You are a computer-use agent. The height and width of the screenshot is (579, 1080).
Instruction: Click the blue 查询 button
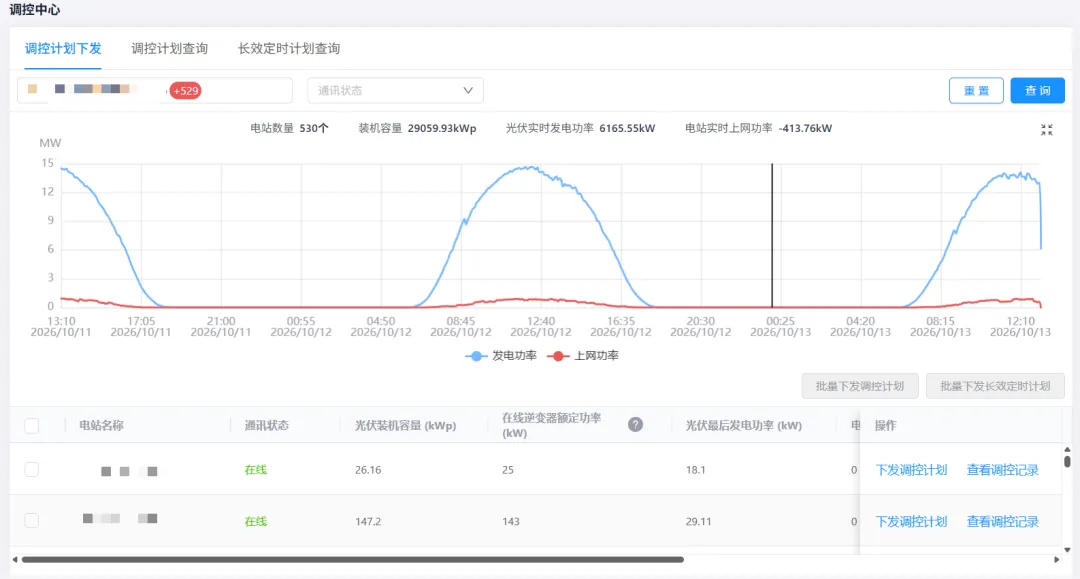click(x=1037, y=91)
